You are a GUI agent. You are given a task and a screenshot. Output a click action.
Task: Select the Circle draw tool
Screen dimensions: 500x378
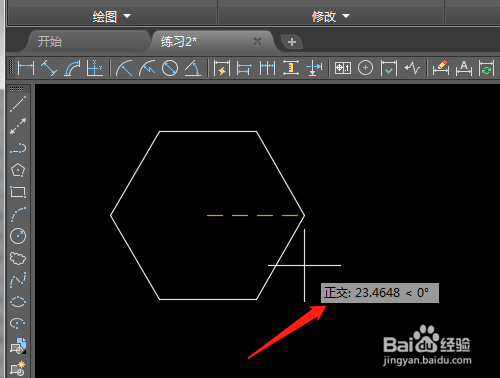18,236
